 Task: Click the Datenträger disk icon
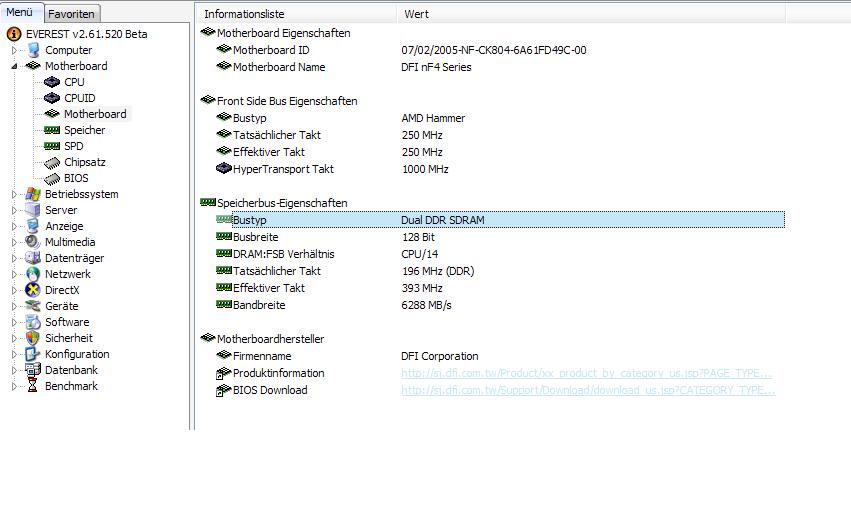33,258
